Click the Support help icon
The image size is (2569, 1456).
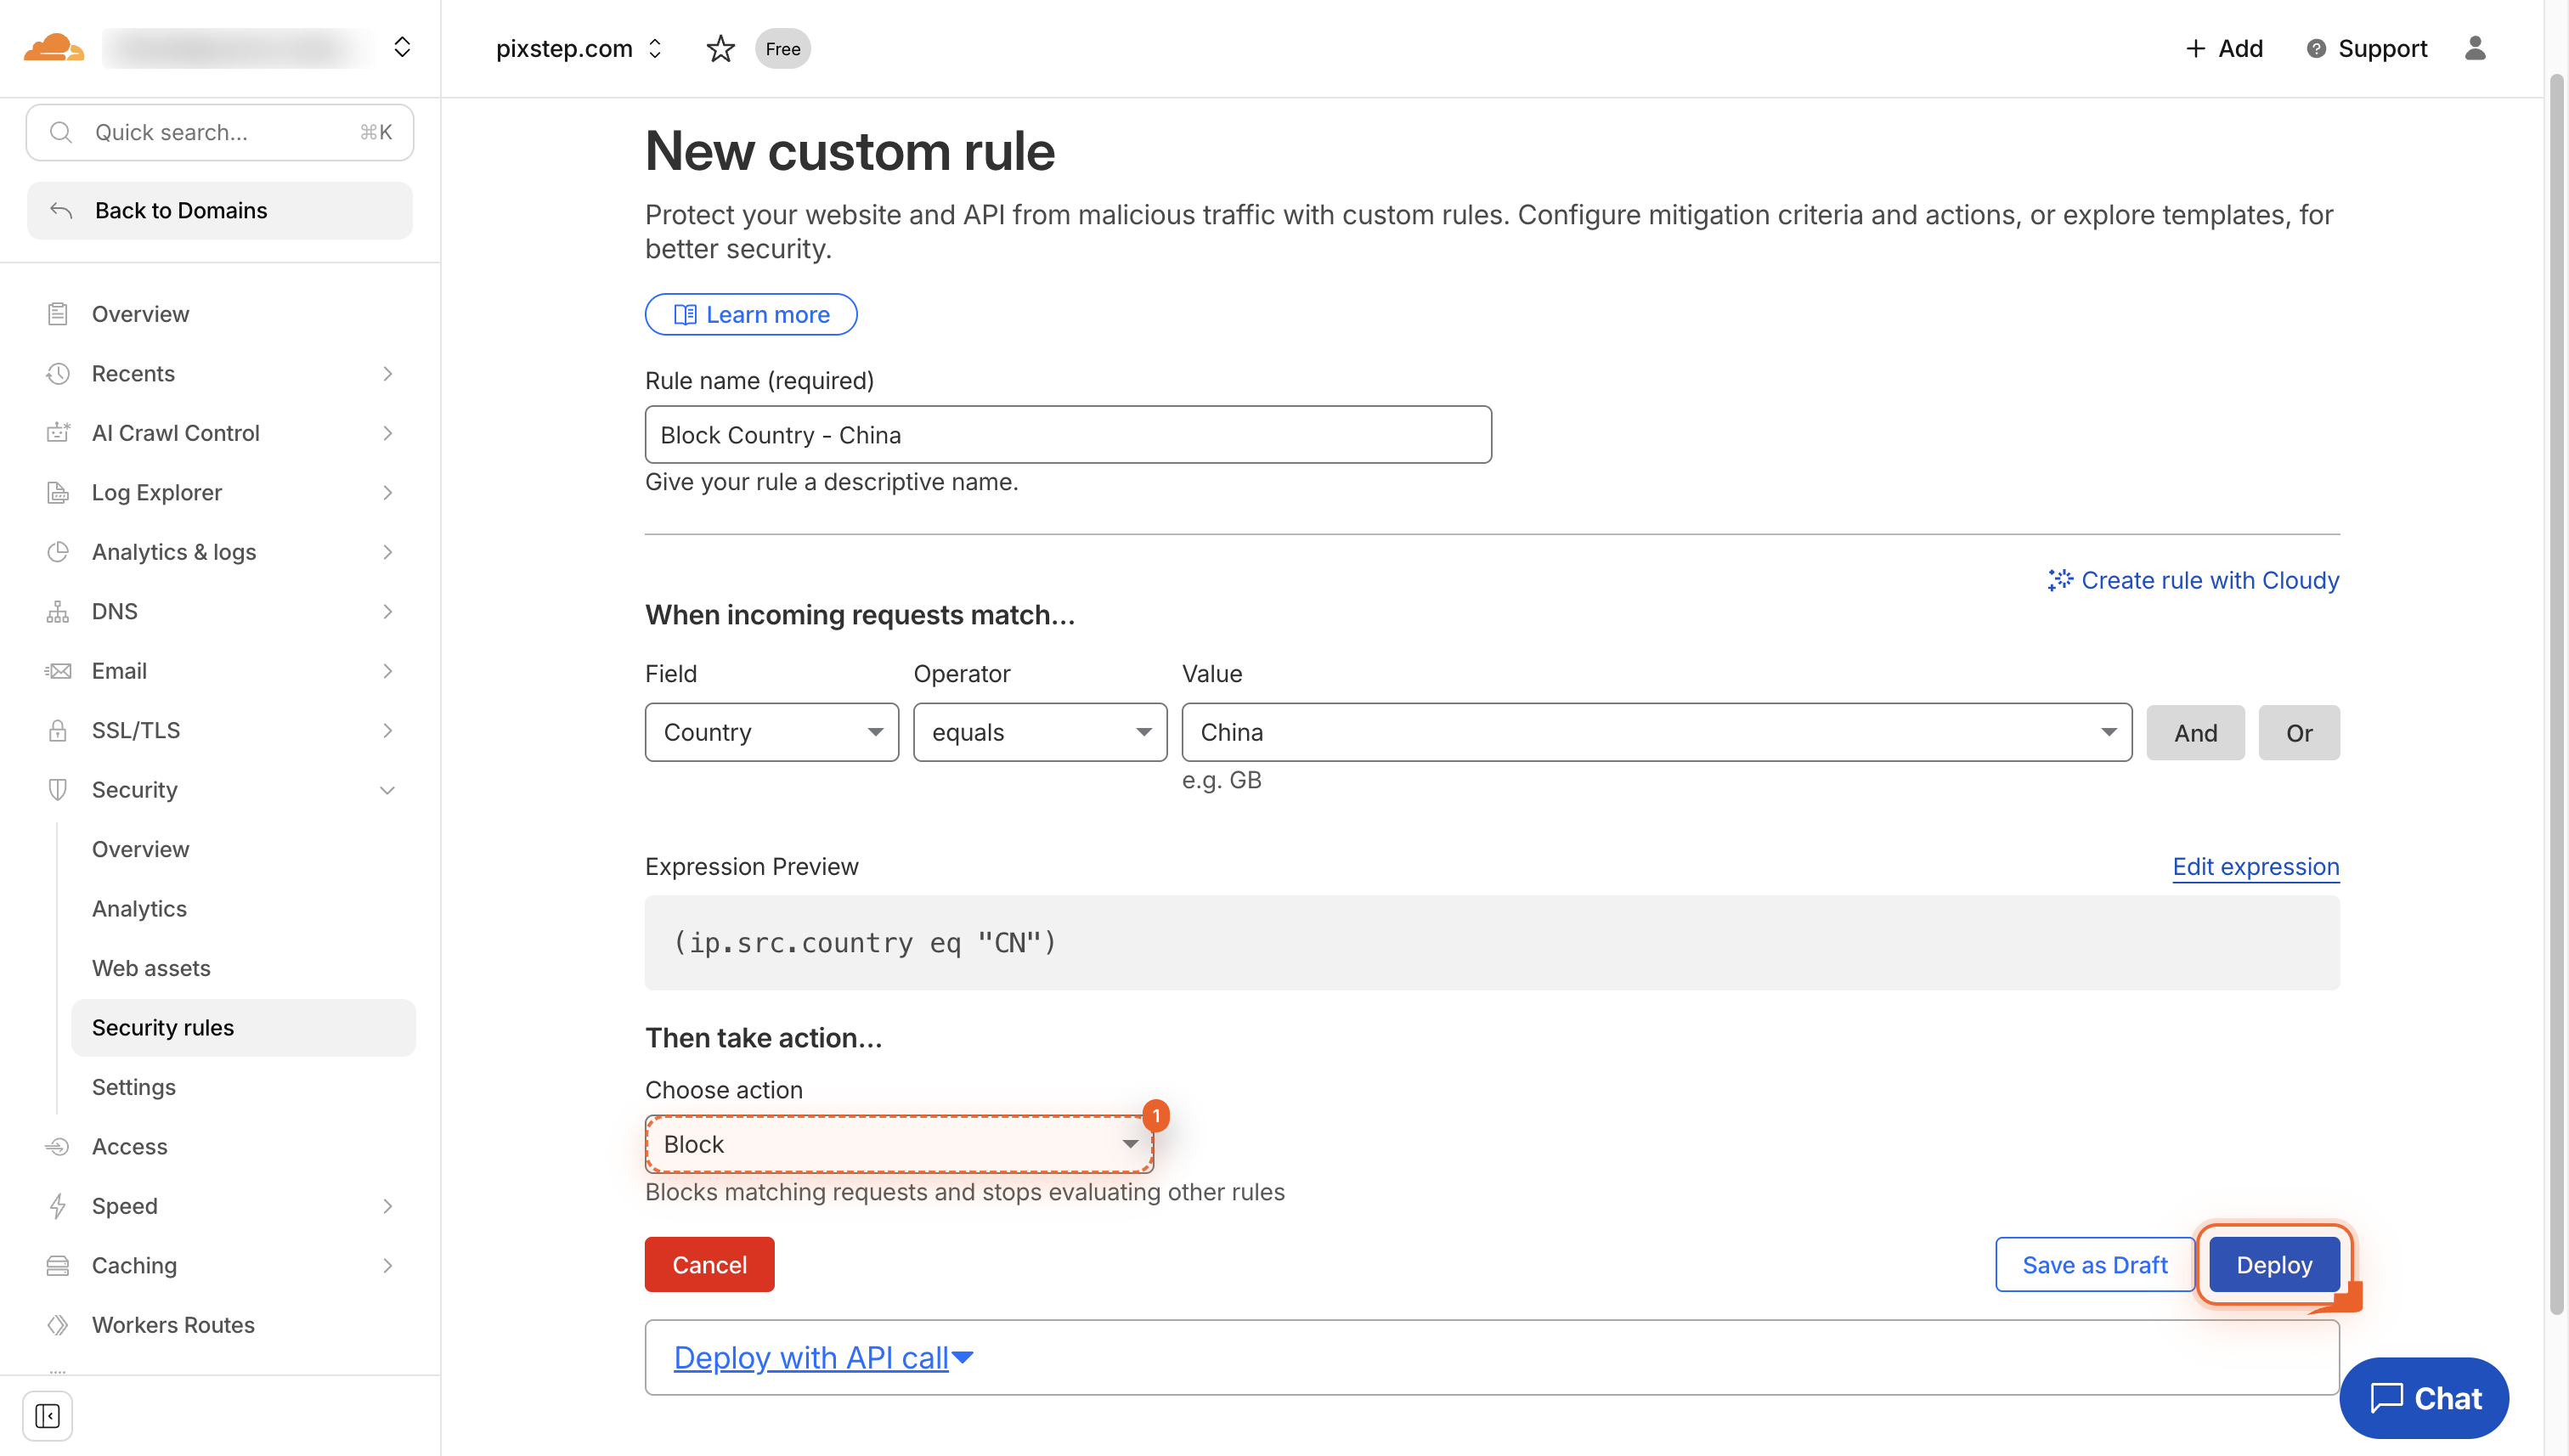point(2315,48)
